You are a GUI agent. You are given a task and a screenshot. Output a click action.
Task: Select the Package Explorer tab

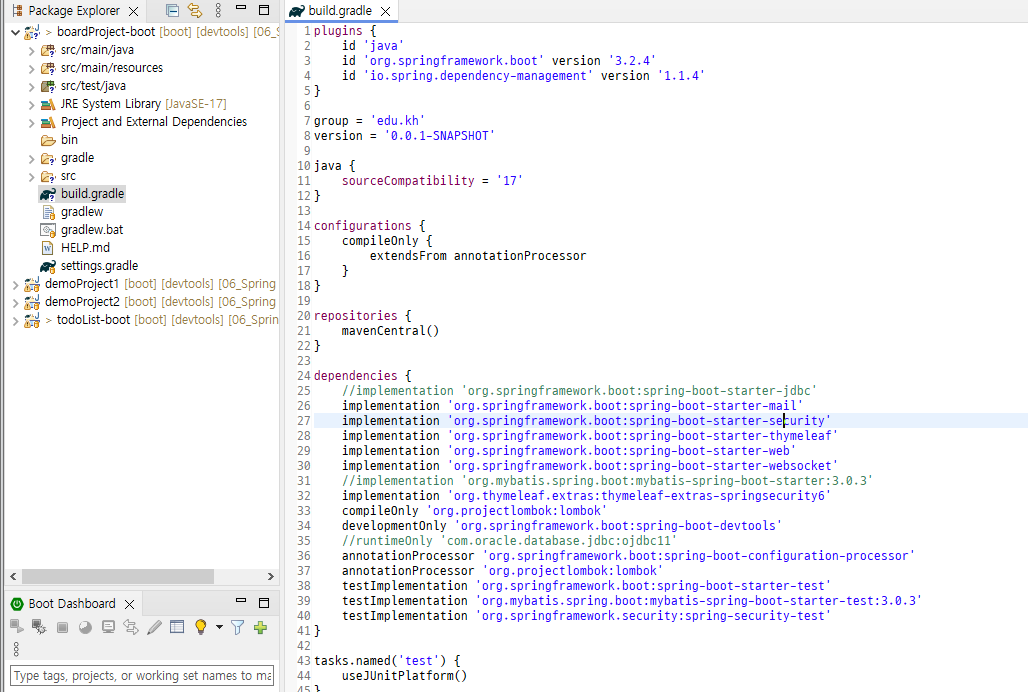point(74,10)
